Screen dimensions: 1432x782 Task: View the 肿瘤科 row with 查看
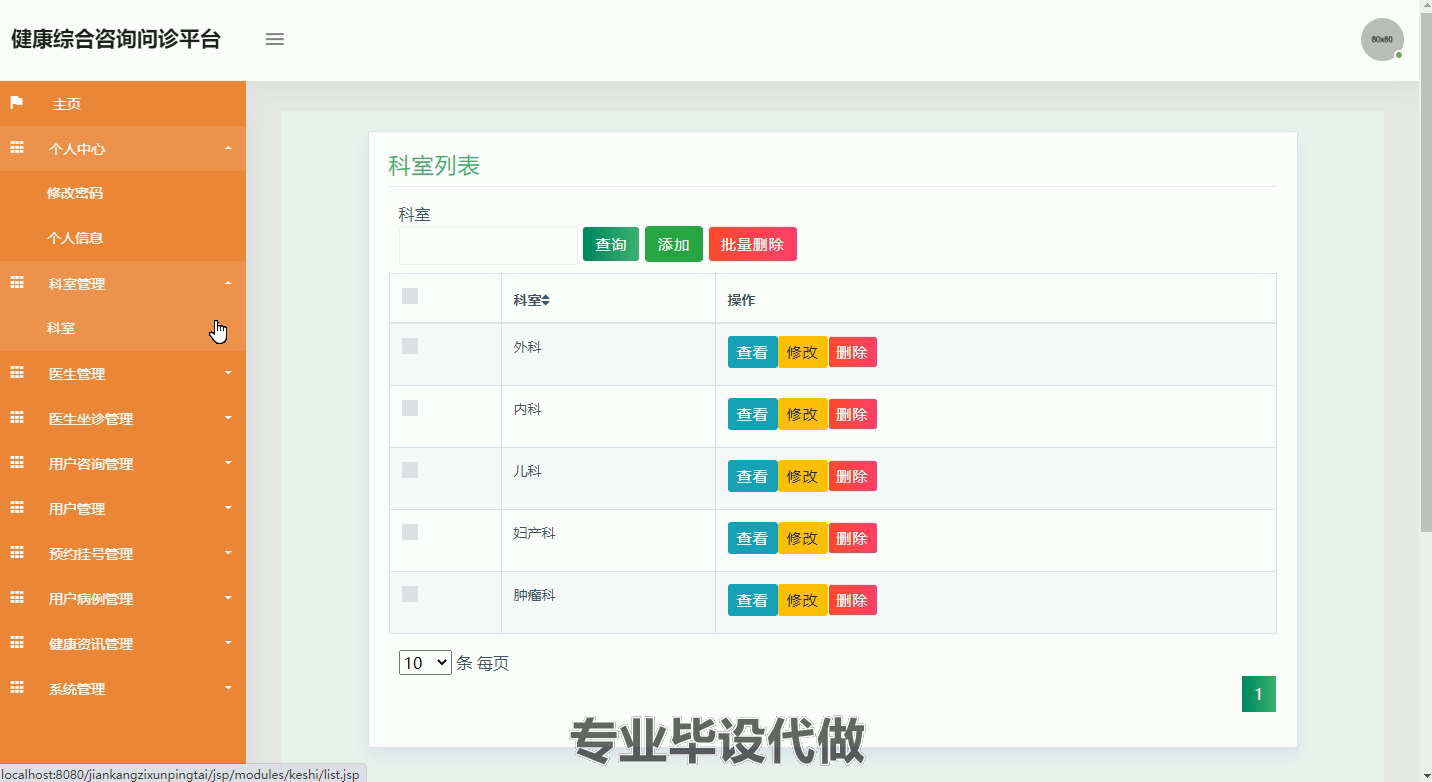click(x=752, y=600)
